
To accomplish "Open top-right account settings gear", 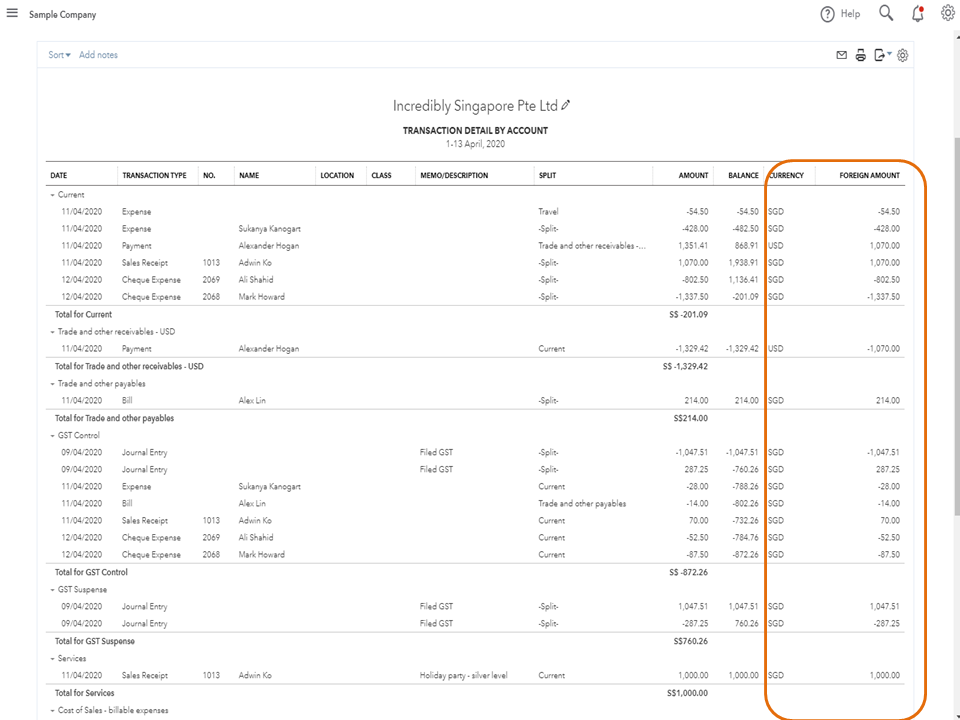I will pos(948,13).
